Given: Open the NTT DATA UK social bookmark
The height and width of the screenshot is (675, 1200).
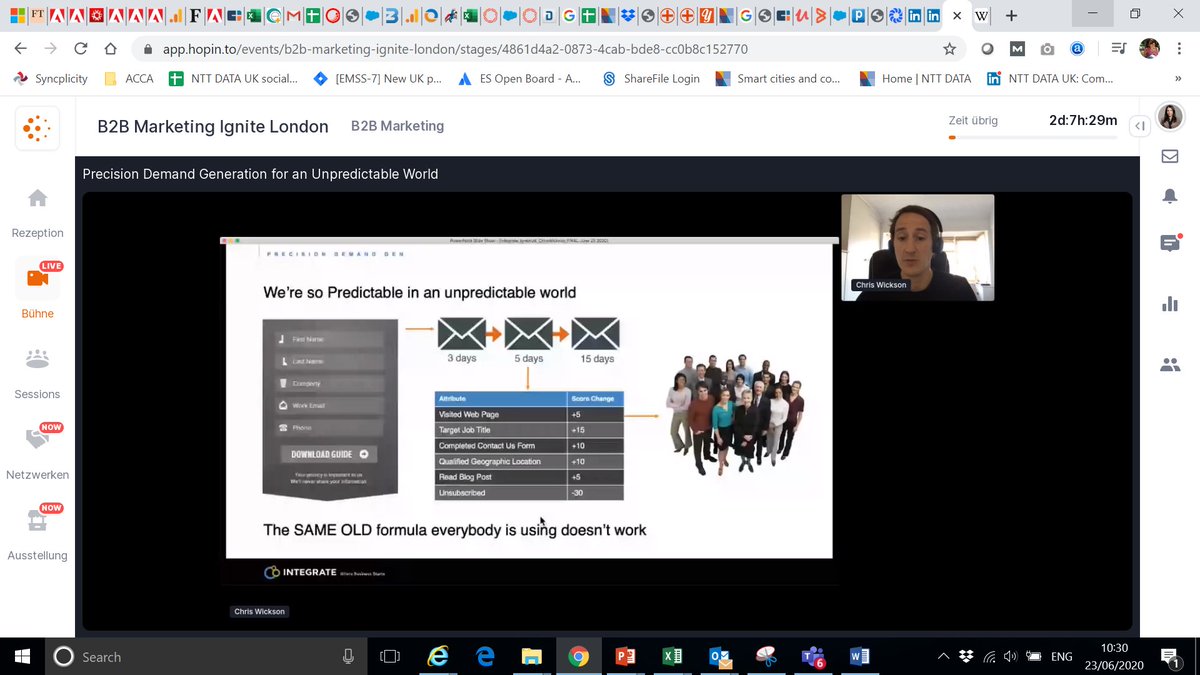Looking at the screenshot, I should (233, 78).
